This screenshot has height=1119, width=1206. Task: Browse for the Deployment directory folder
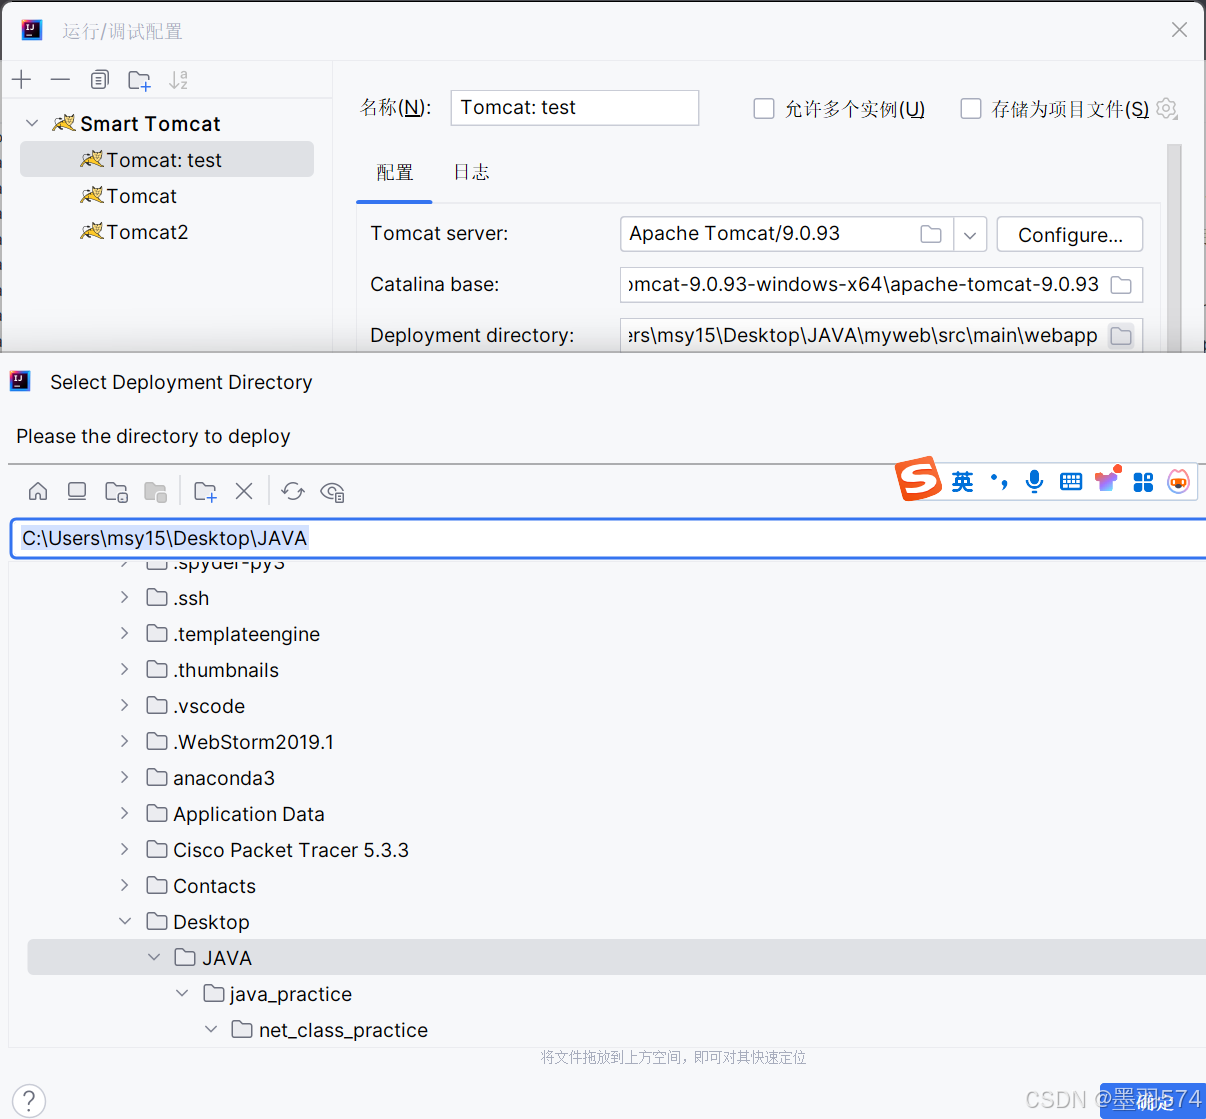[x=1121, y=336]
